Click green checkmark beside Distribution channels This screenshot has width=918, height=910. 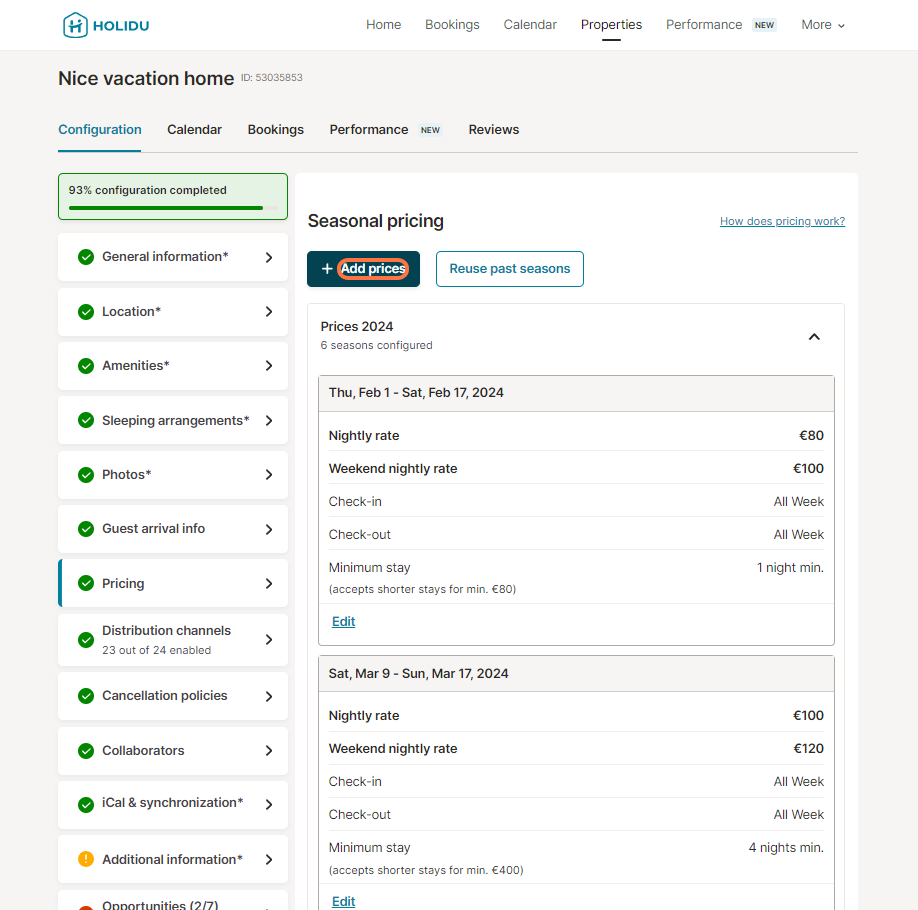[86, 640]
